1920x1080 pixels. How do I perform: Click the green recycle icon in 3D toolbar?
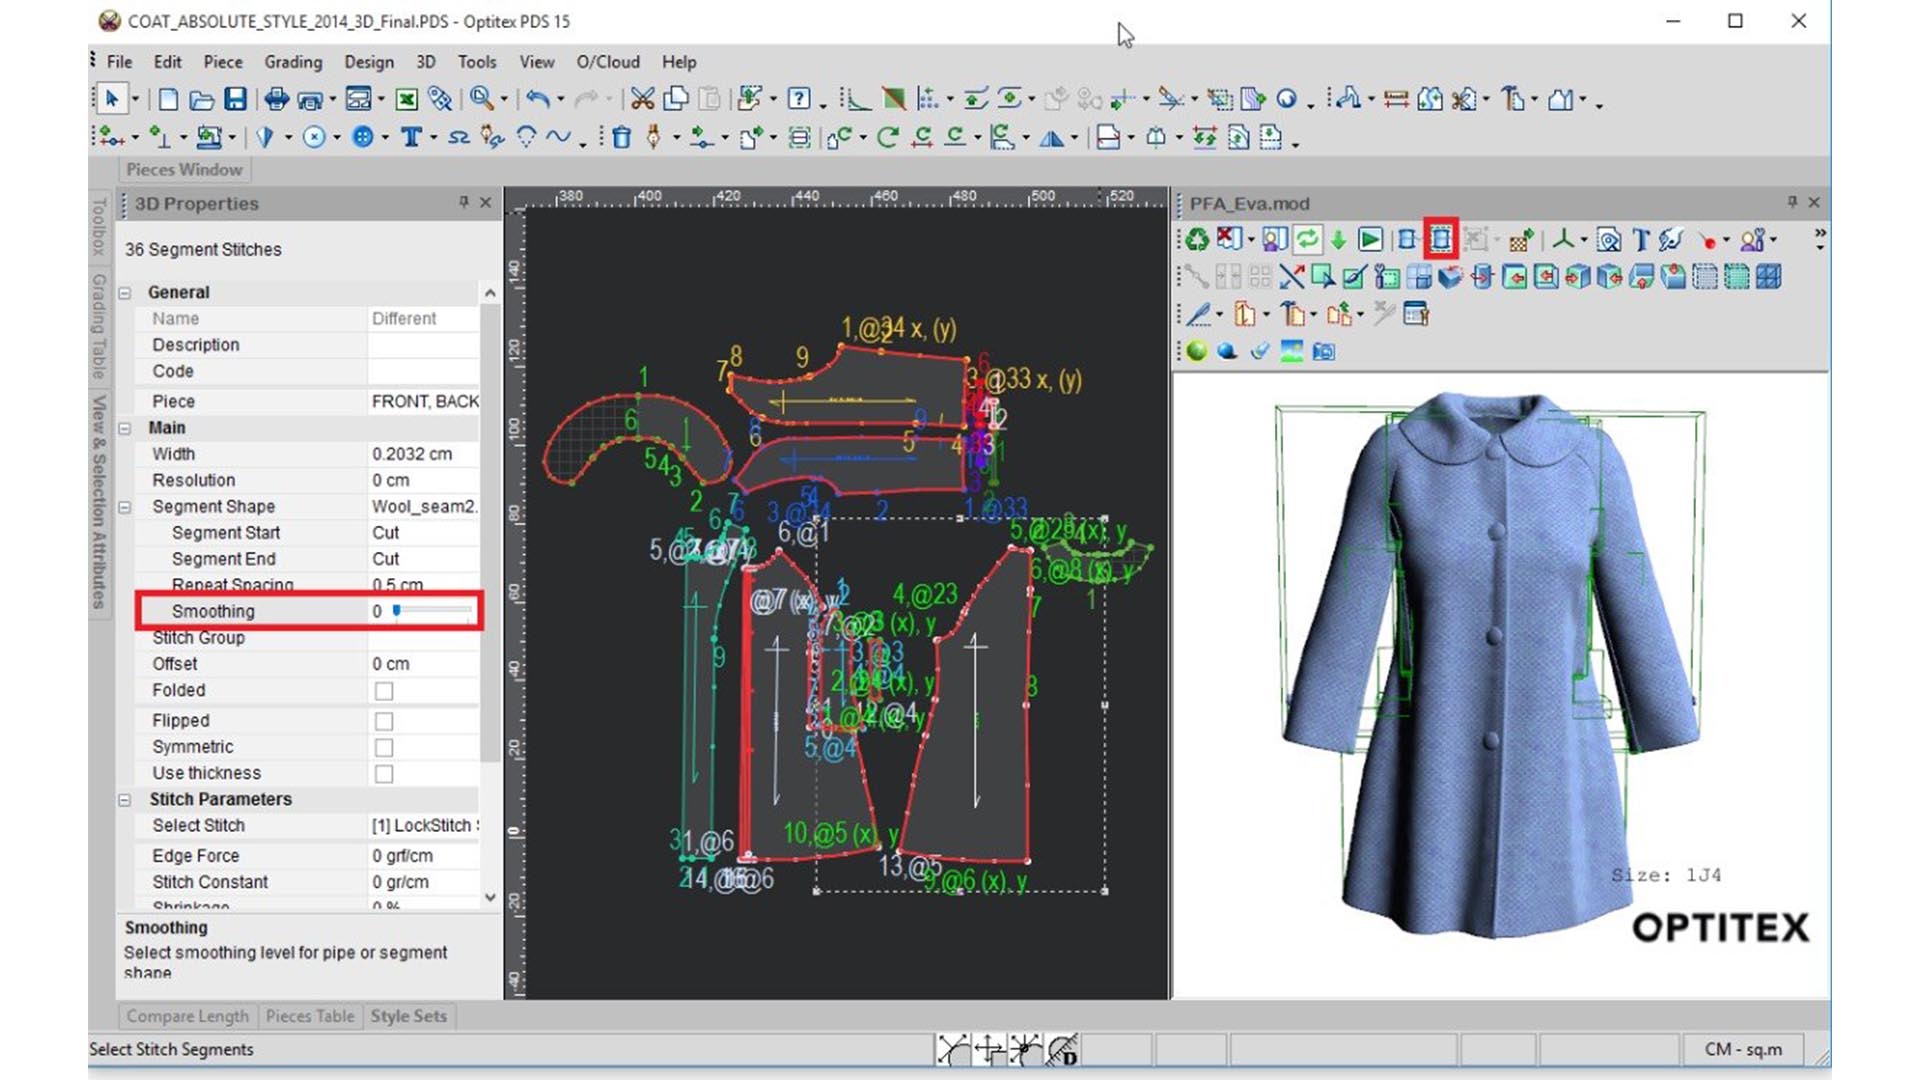(1196, 239)
